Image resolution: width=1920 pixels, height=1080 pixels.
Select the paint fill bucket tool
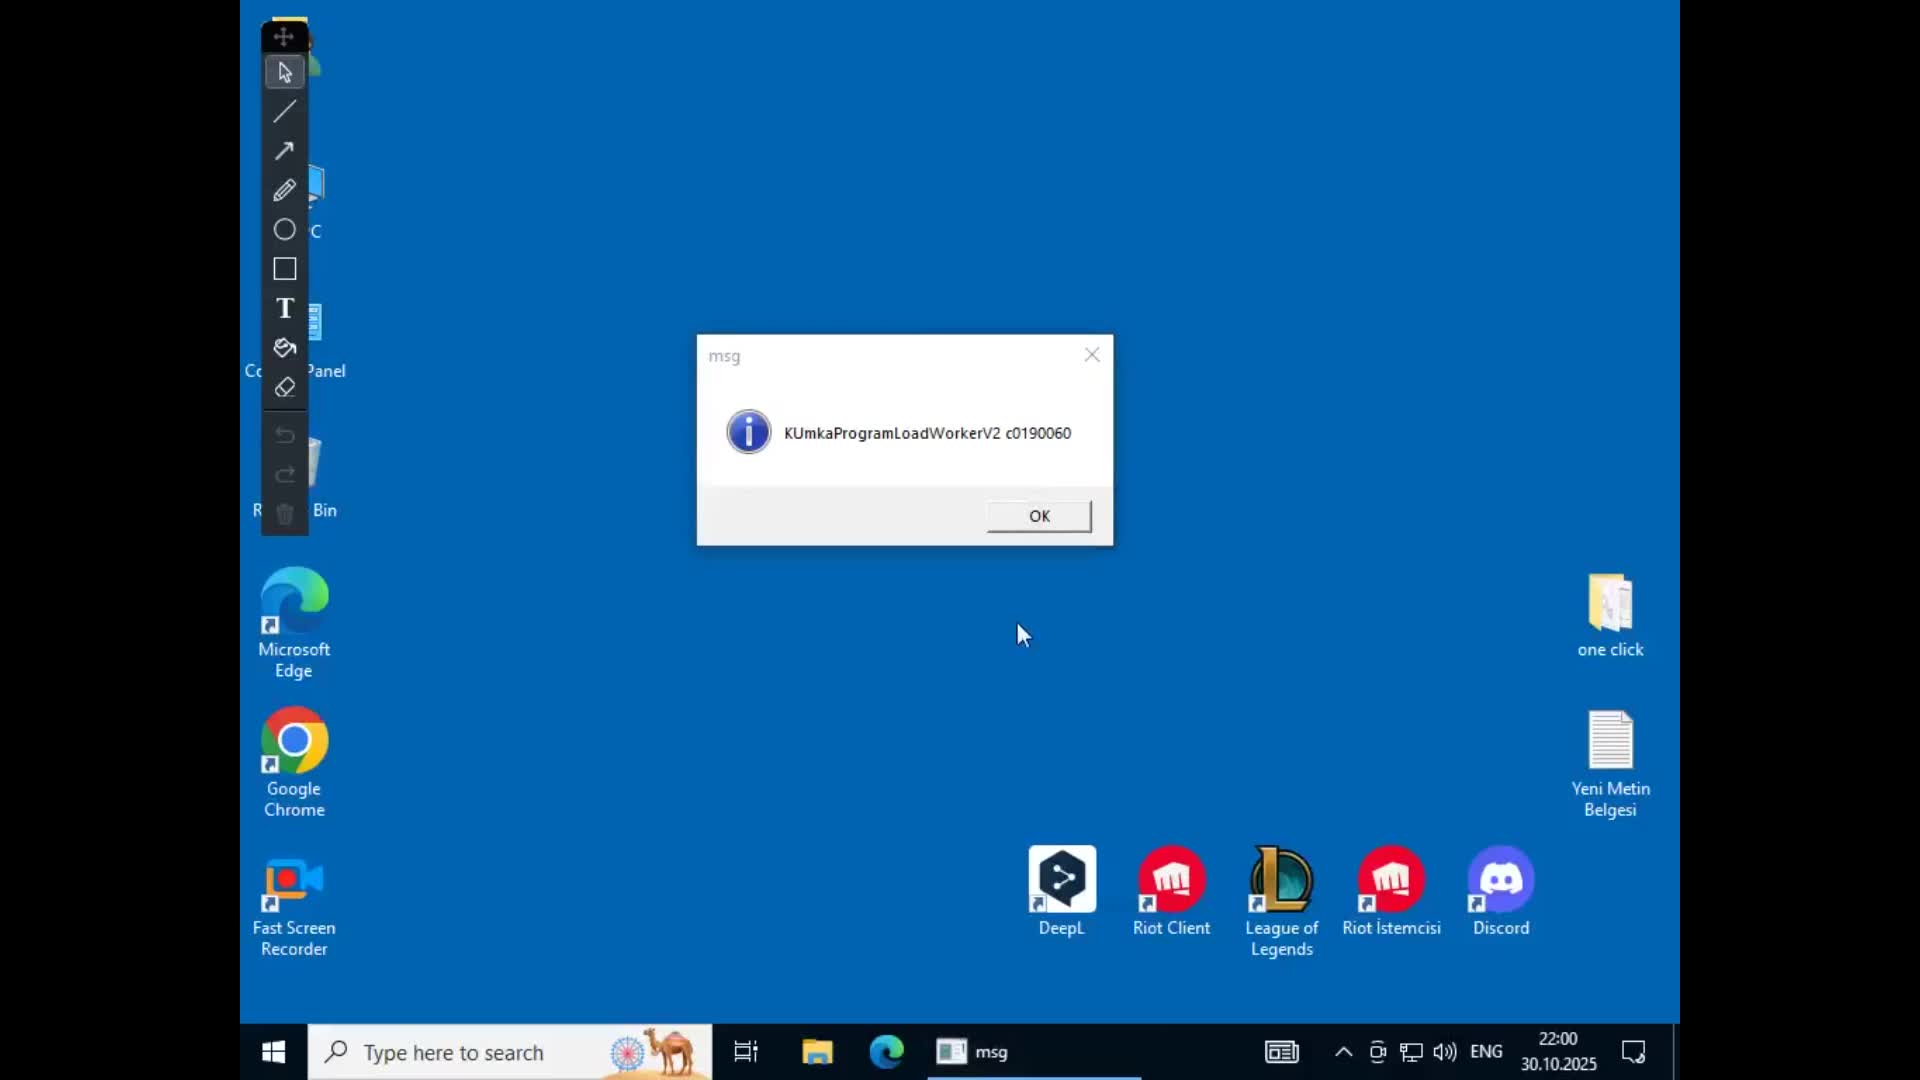(x=284, y=348)
